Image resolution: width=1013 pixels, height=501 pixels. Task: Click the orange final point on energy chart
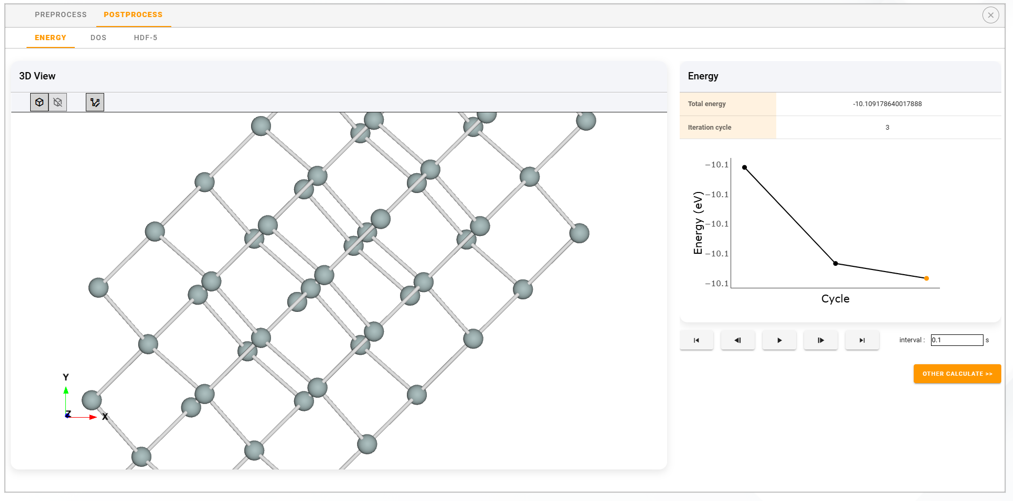(927, 278)
